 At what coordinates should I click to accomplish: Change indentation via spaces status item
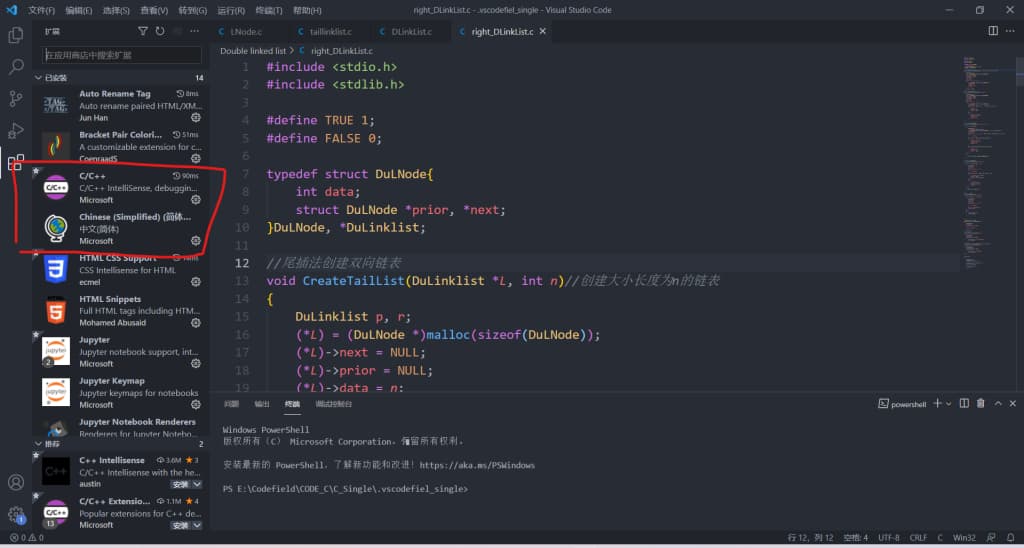click(856, 538)
